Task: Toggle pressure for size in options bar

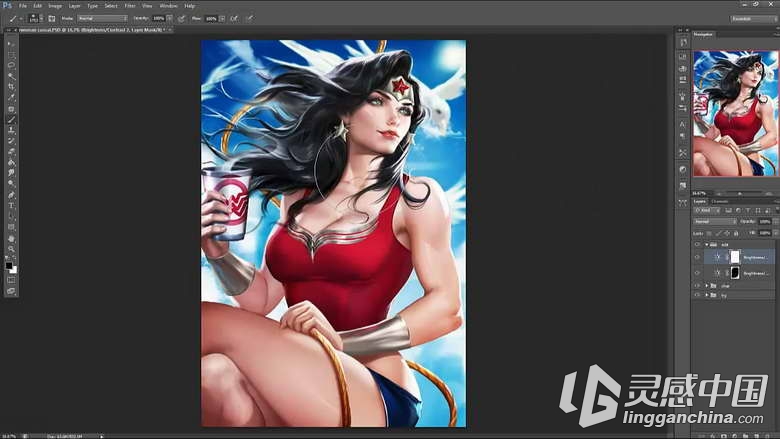Action: 250,18
